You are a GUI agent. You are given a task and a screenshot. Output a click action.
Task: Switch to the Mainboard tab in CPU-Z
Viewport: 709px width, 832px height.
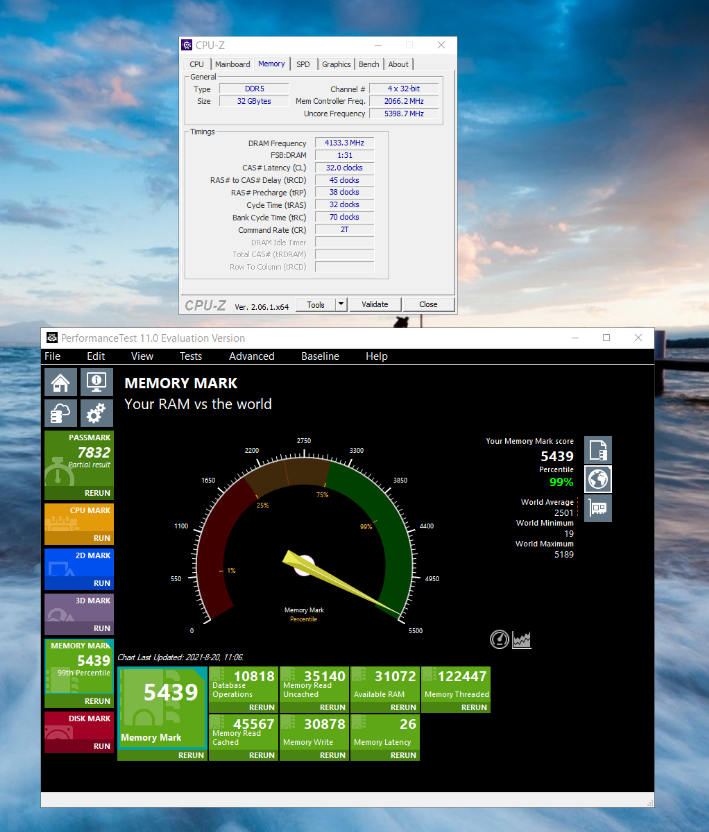[232, 64]
